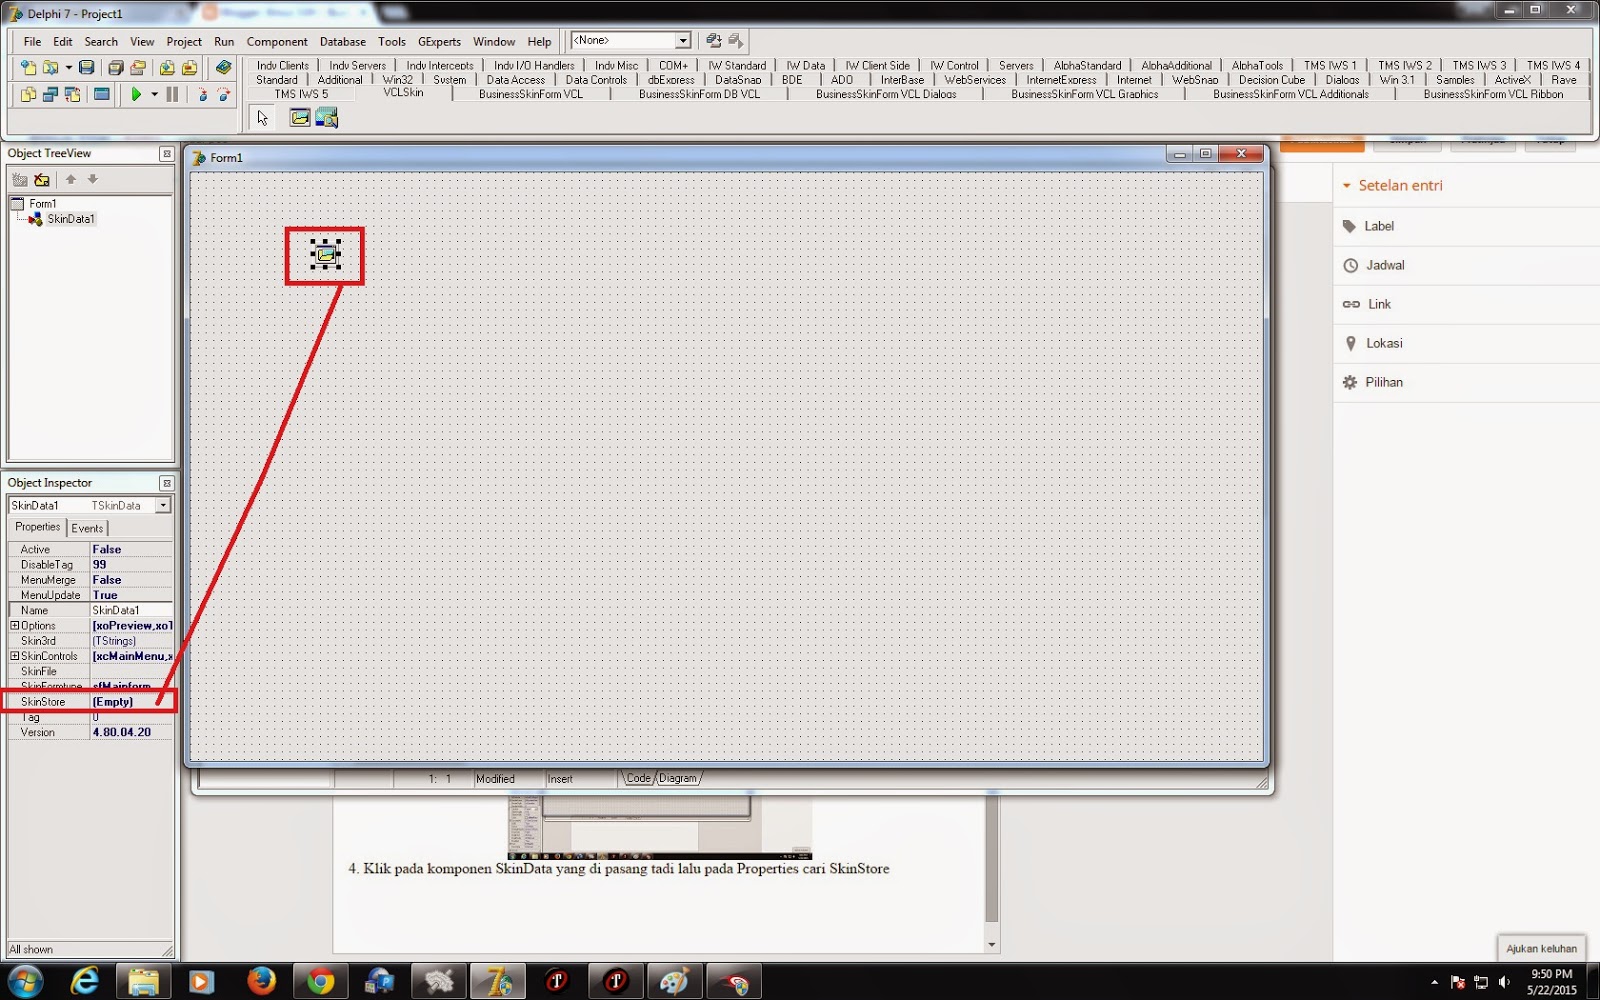Expand the SkinControls property
This screenshot has width=1600, height=1000.
[x=15, y=656]
